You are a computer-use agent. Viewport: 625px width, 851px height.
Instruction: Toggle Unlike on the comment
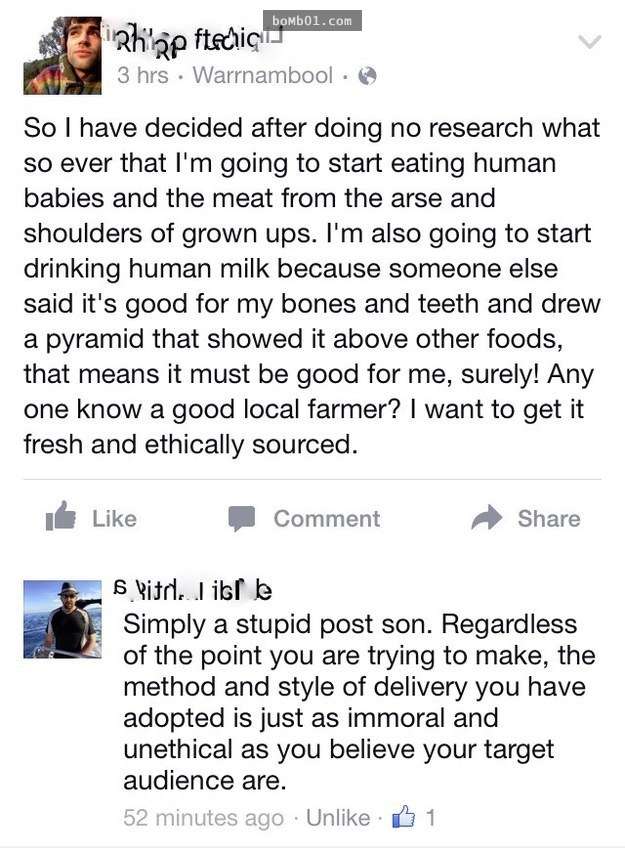[338, 817]
